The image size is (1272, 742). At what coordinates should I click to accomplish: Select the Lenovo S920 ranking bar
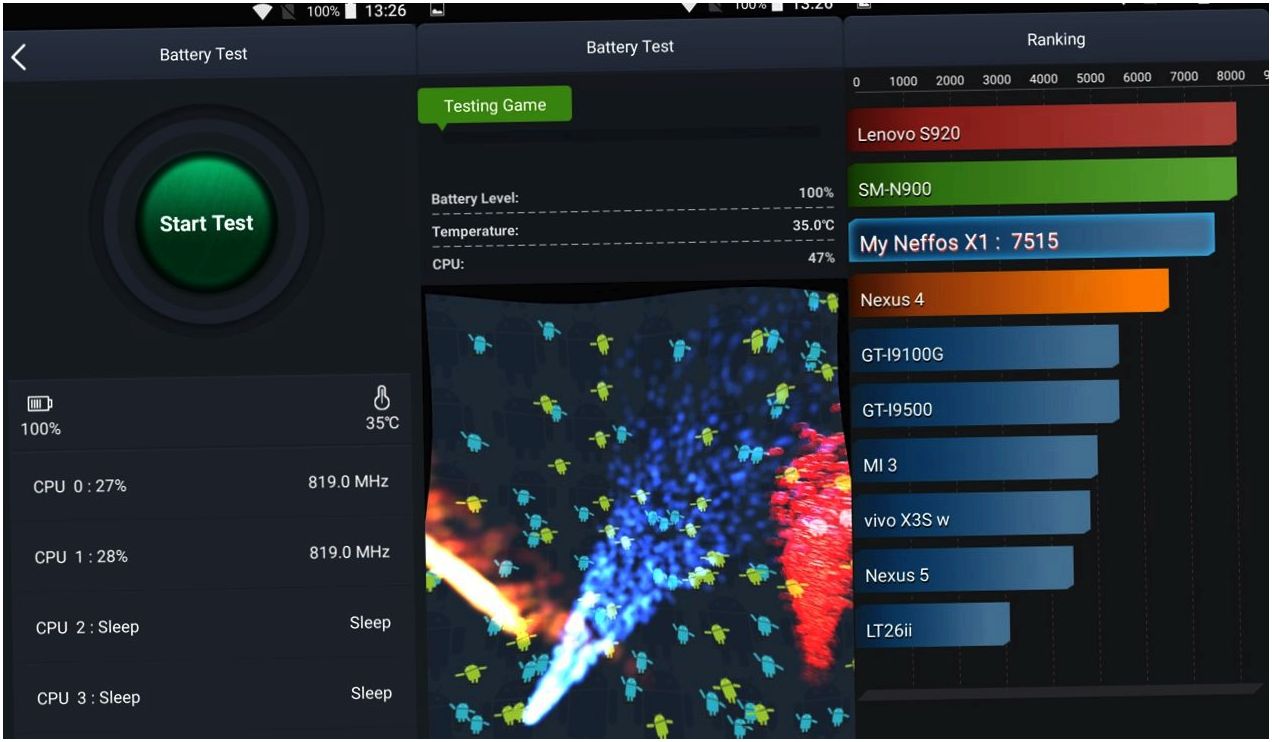(1043, 126)
